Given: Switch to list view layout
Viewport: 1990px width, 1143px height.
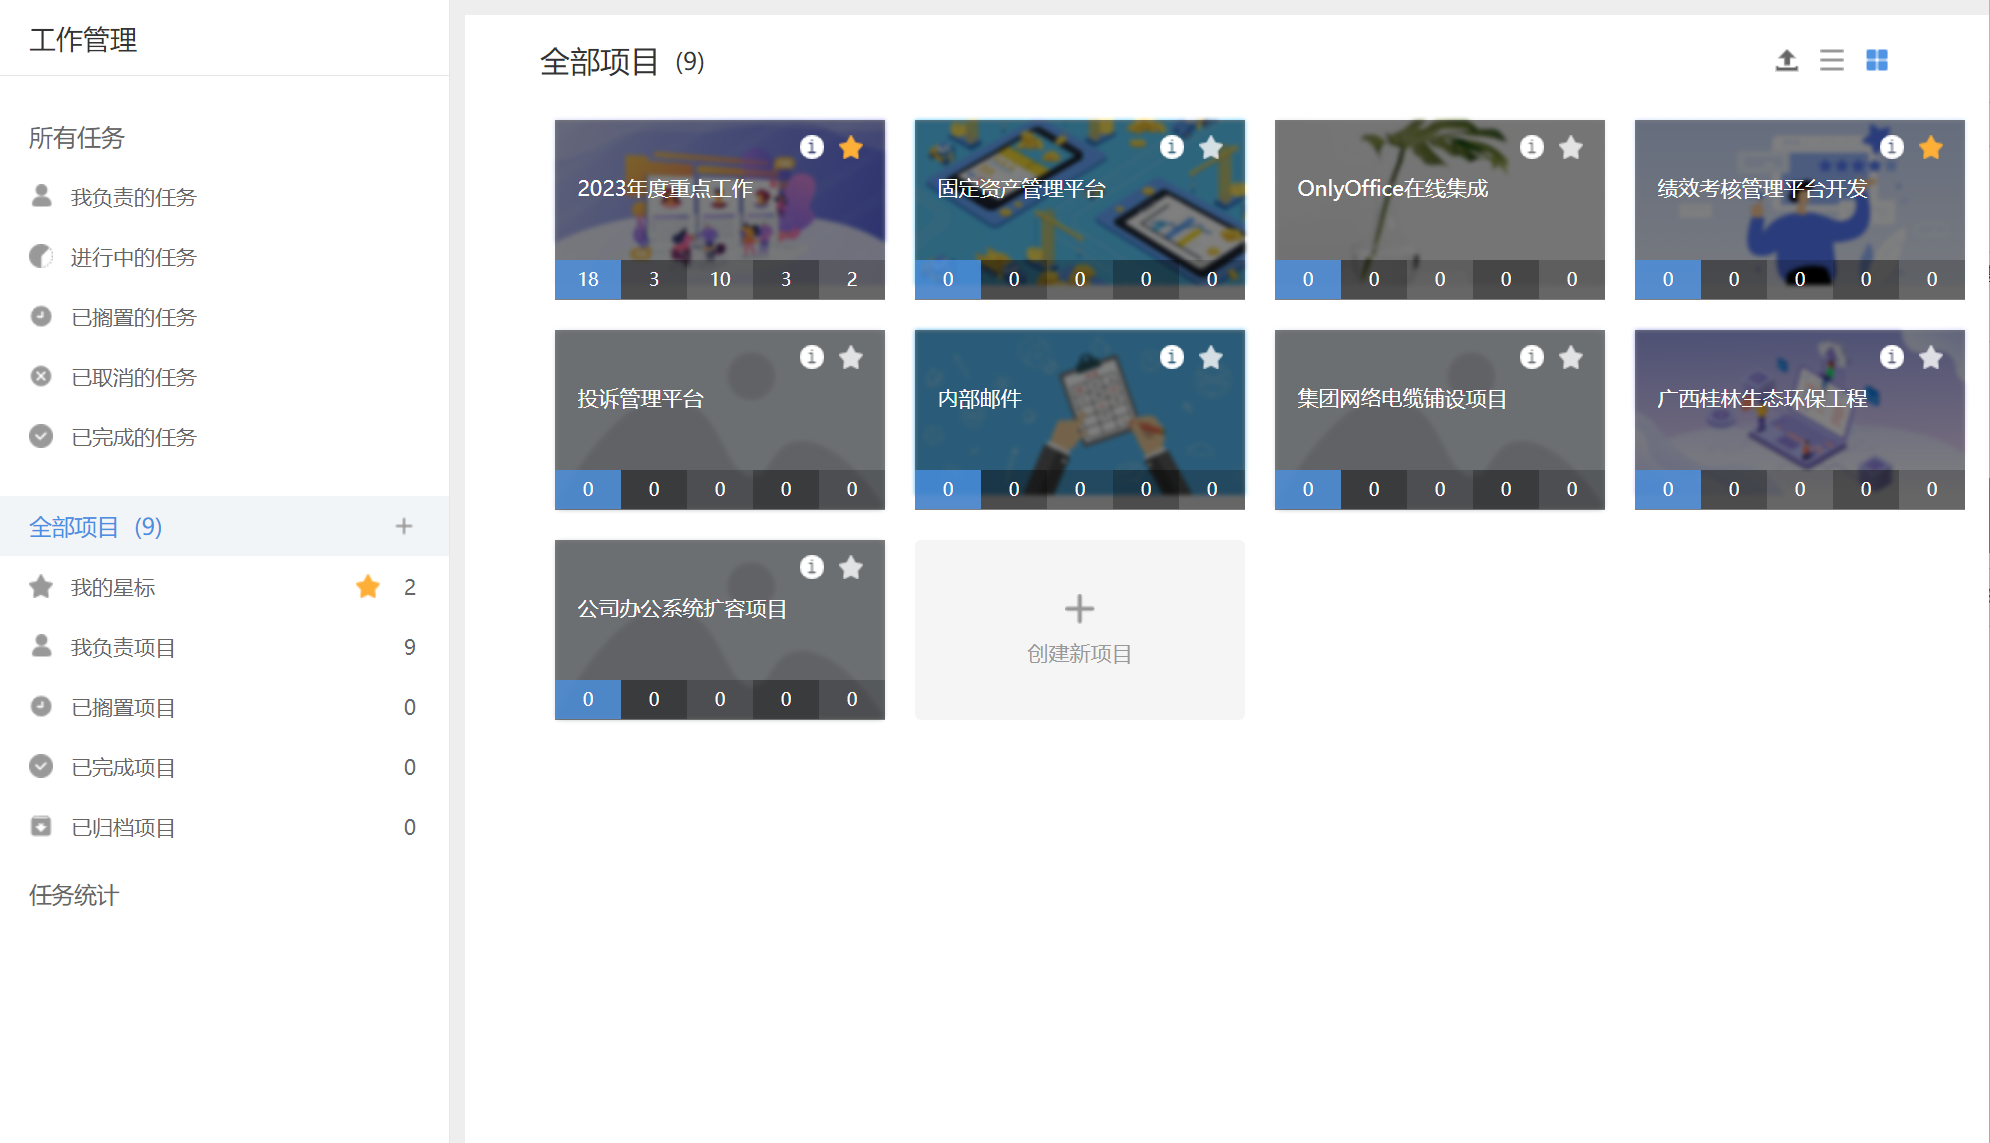Looking at the screenshot, I should [x=1831, y=61].
